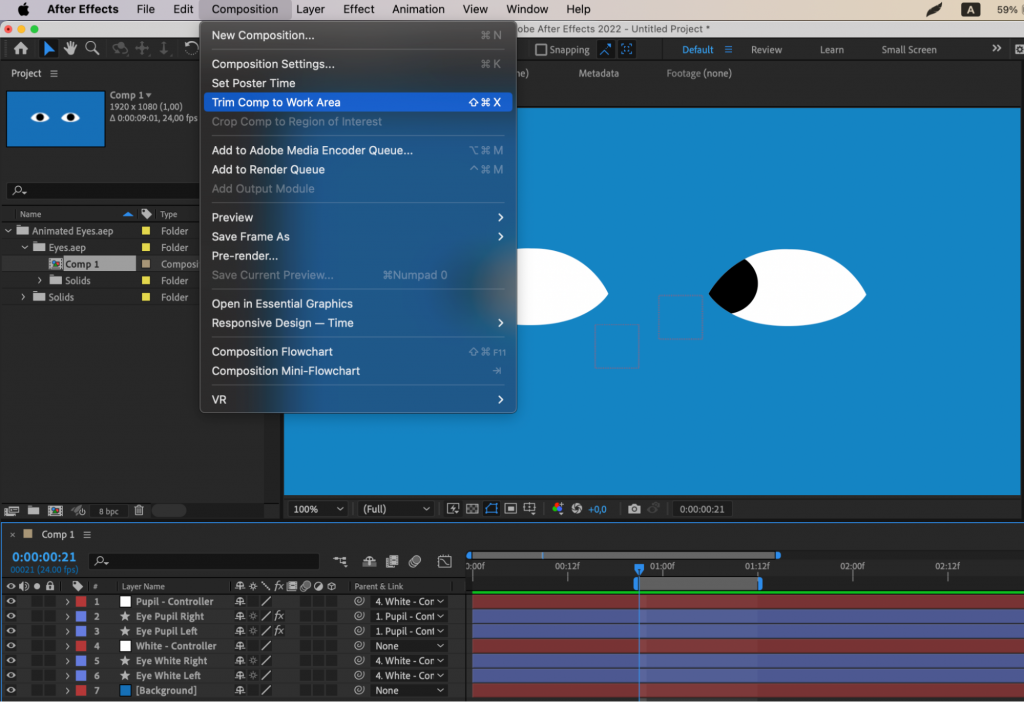The width and height of the screenshot is (1024, 702).
Task: Open the Animation menu in the menu bar
Action: click(x=417, y=9)
